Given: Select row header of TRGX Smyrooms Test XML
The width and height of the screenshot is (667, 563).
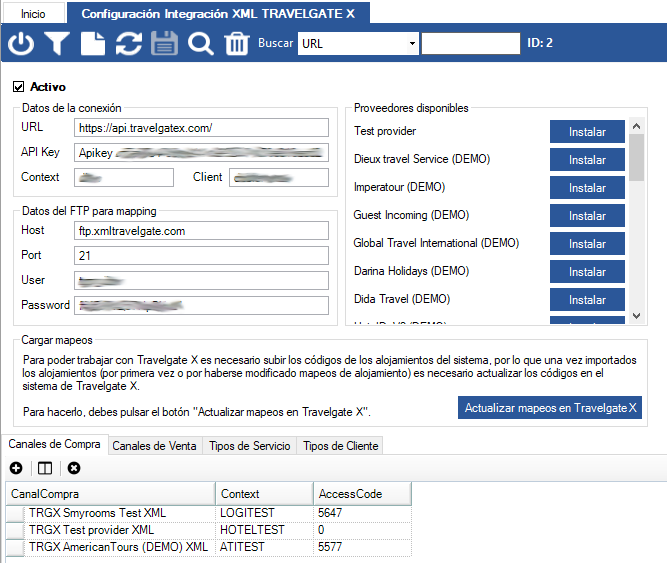Looking at the screenshot, I should [x=15, y=514].
